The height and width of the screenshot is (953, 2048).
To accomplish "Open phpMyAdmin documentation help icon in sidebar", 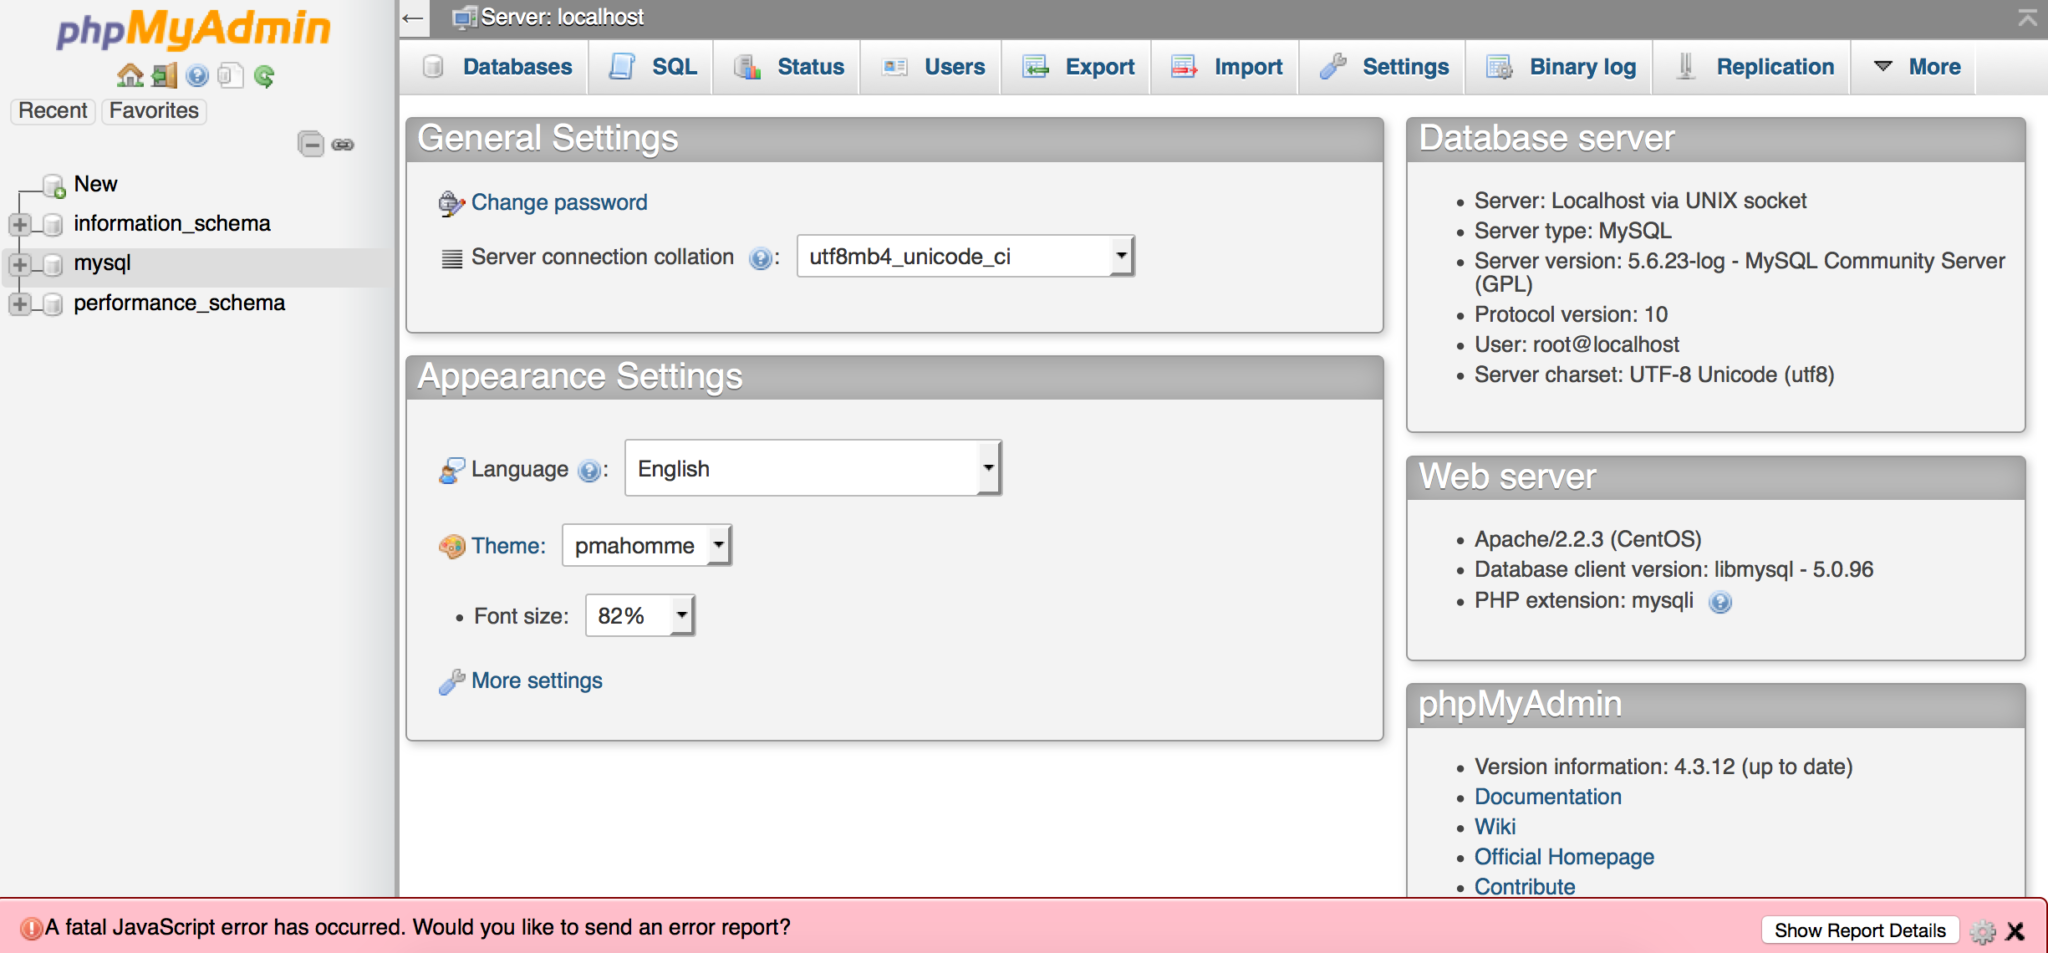I will tap(198, 76).
